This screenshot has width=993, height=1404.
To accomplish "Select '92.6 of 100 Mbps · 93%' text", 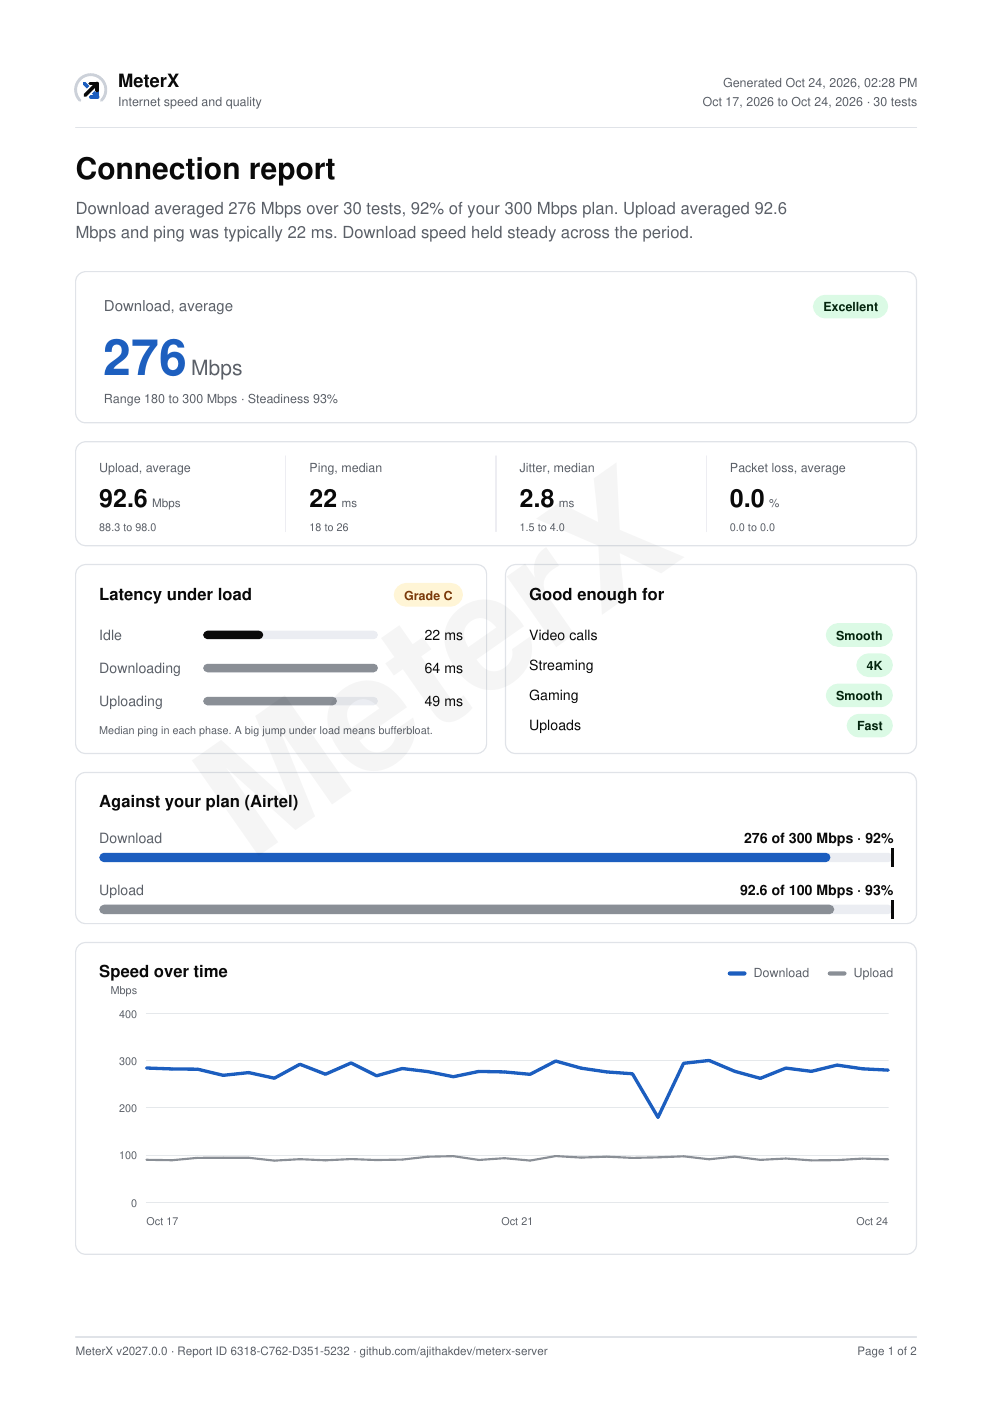I will (816, 890).
